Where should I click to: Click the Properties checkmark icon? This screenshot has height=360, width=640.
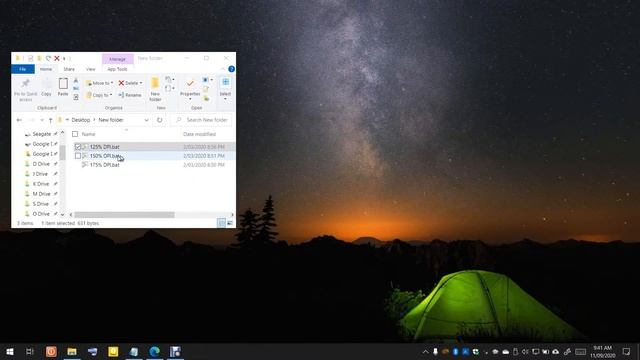(x=190, y=83)
